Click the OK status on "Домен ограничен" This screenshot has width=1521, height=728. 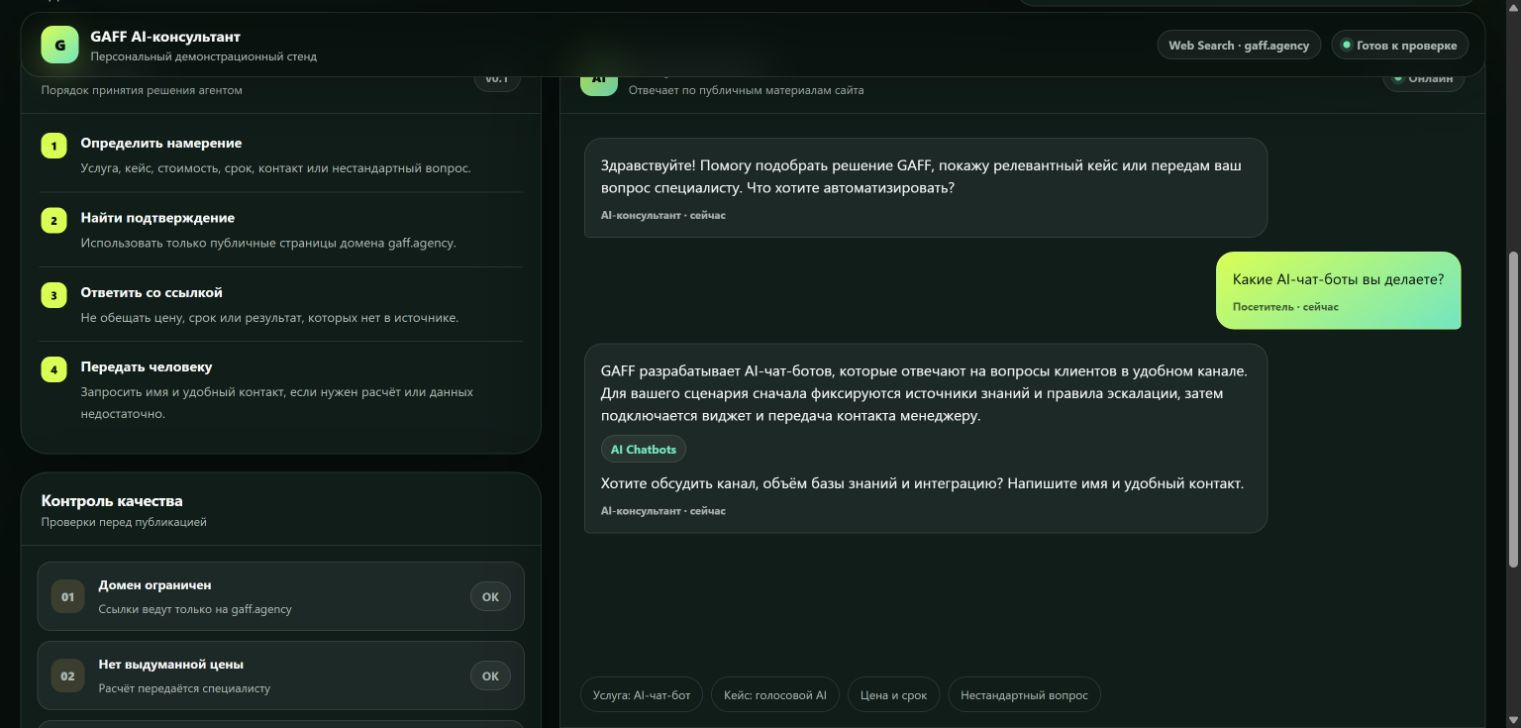(490, 597)
